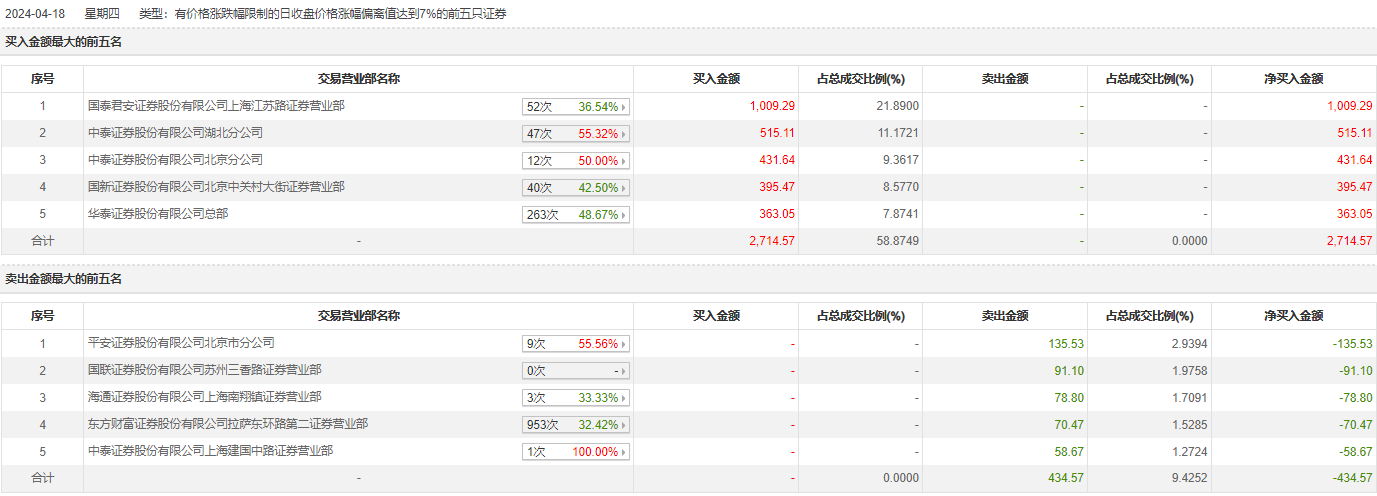Click the arrow icon next to 12次 50.00%
Viewport: 1377px width, 496px height.
coord(625,161)
